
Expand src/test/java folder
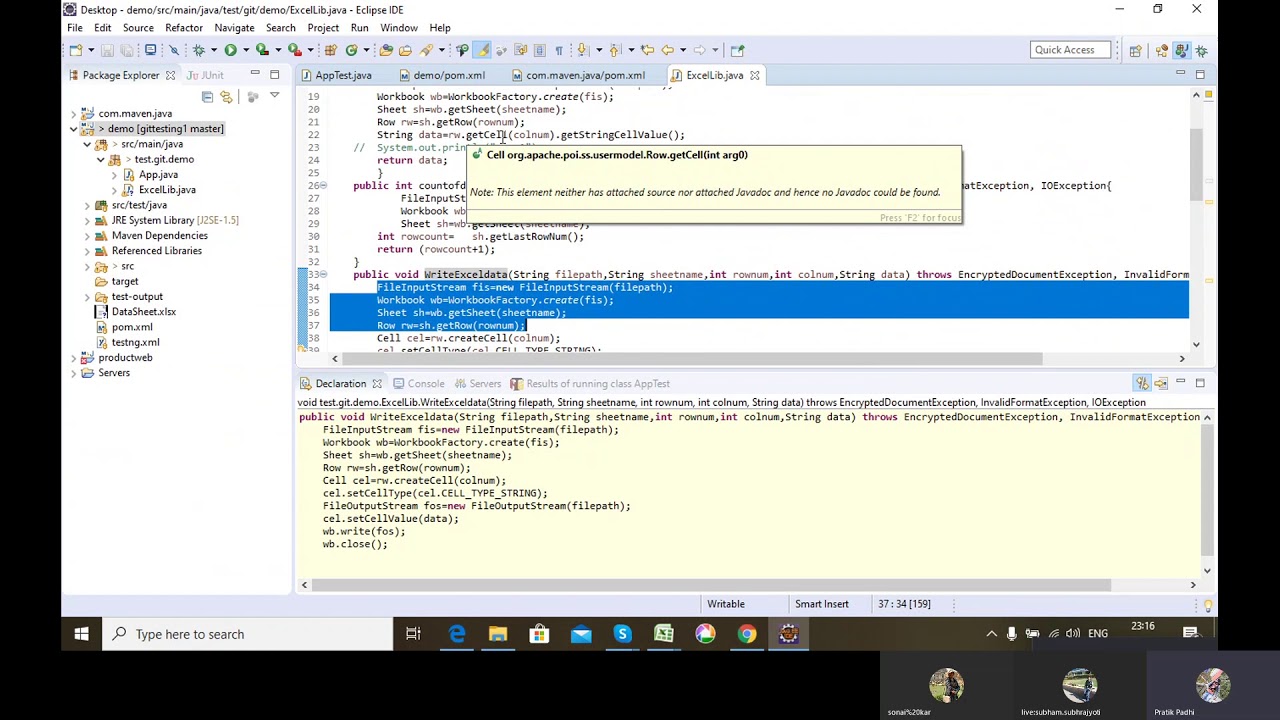tap(87, 205)
